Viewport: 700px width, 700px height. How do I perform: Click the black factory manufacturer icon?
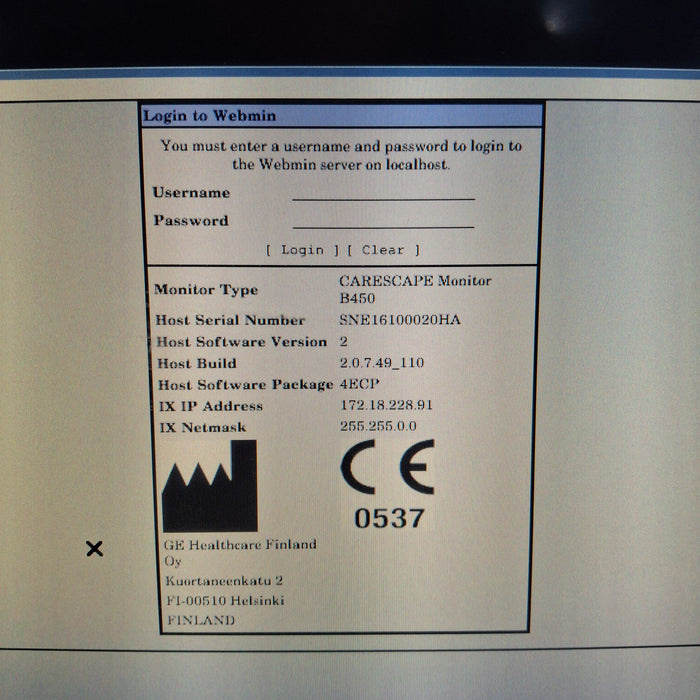(x=209, y=487)
